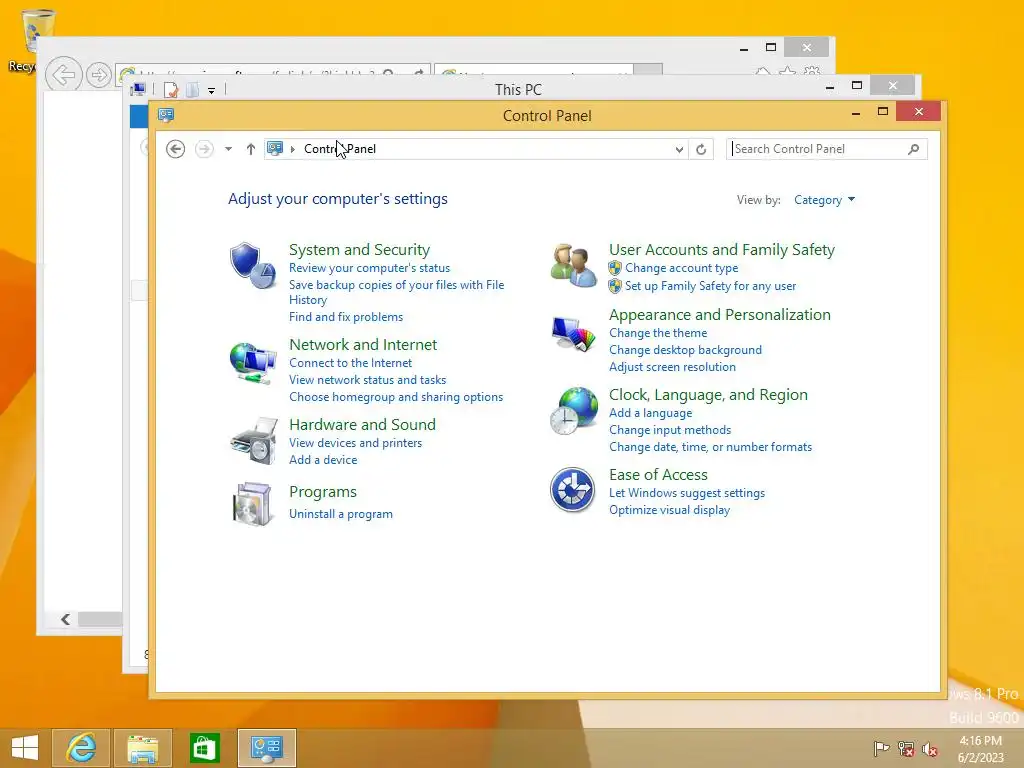Open the Programs category
Viewport: 1024px width, 768px height.
click(x=323, y=492)
